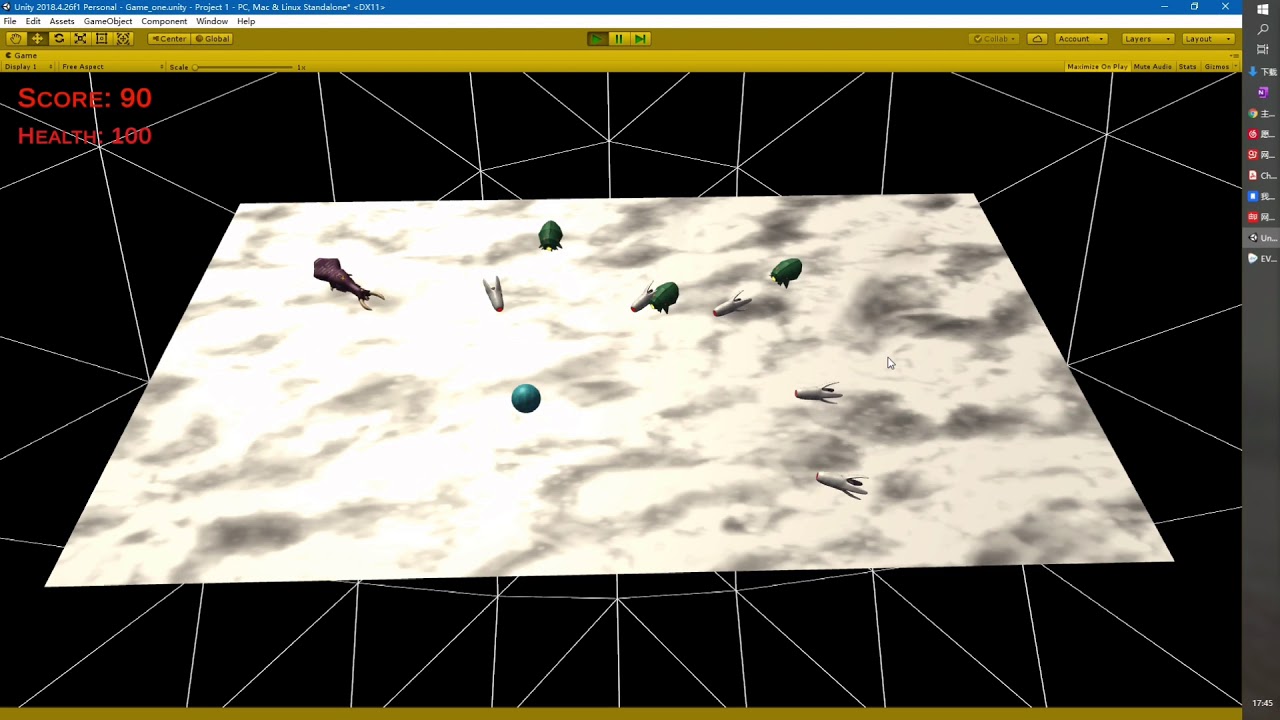Open the Free Aspect dropdown
Image resolution: width=1280 pixels, height=720 pixels.
point(110,67)
